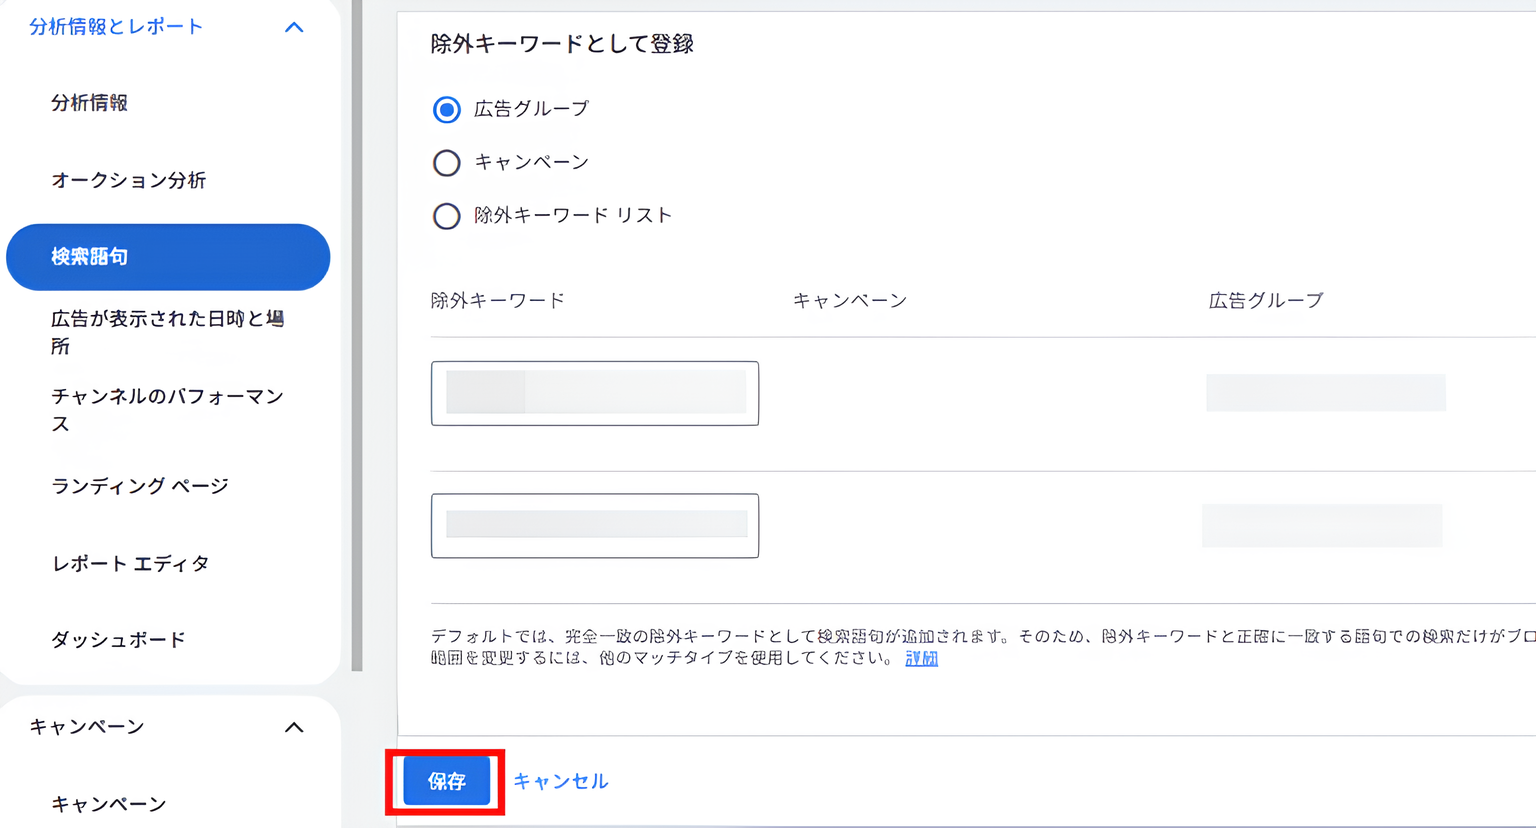Click the second 除外キーワード input field
The image size is (1536, 828).
pos(594,525)
